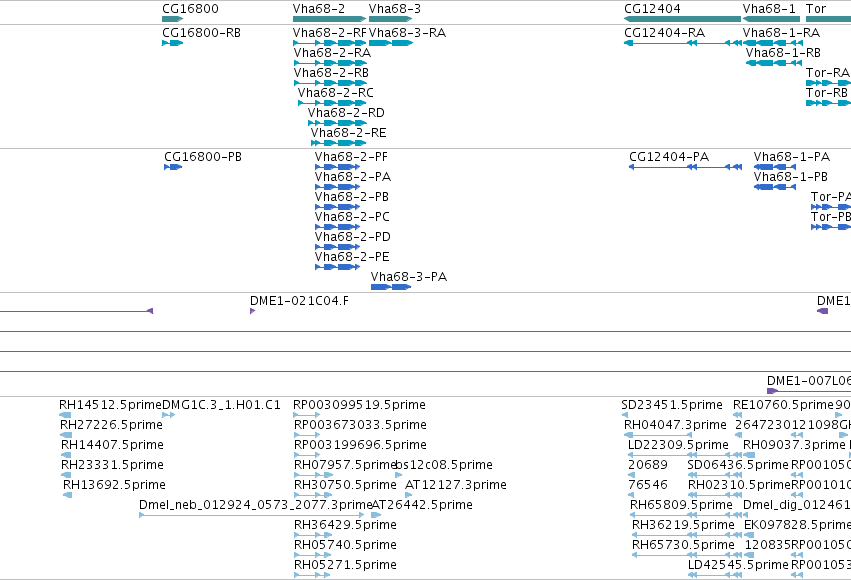Select EST SD23451.5prime
Screen dimensions: 851x580
click(672, 405)
